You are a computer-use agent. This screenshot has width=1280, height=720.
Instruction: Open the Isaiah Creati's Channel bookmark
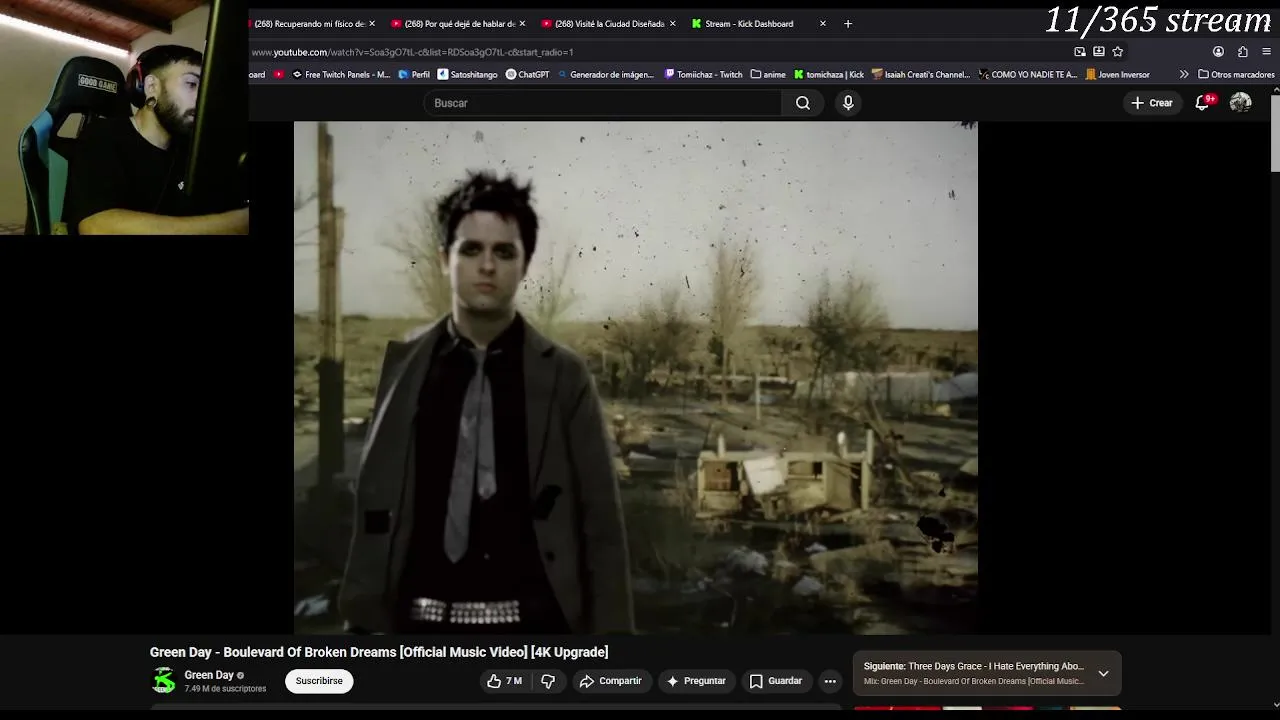pos(921,74)
